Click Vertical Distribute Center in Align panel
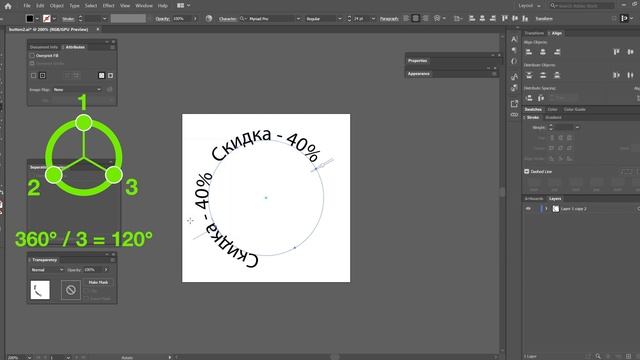 click(x=543, y=75)
